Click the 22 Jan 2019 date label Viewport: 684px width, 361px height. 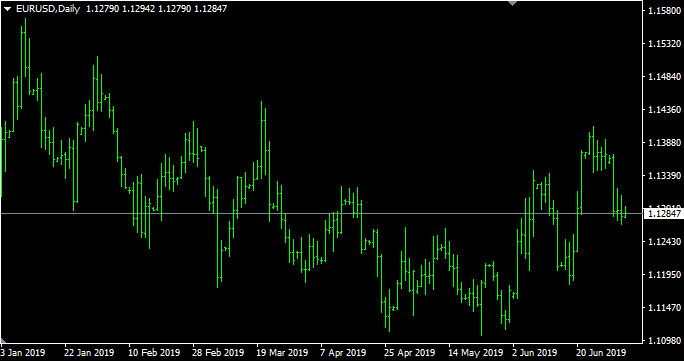pos(89,352)
